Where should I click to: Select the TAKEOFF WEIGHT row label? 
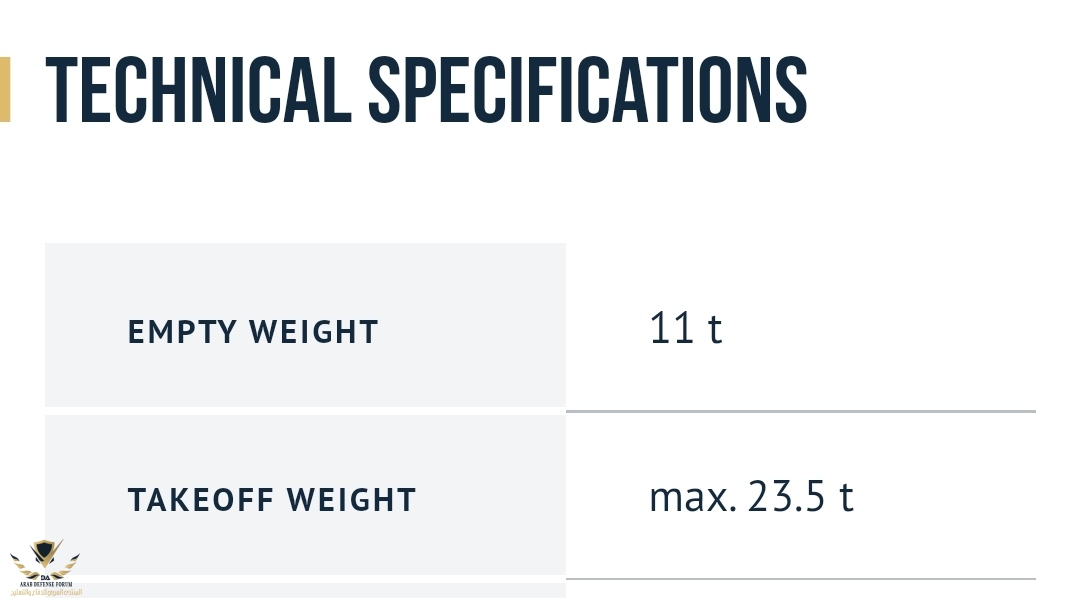coord(272,500)
